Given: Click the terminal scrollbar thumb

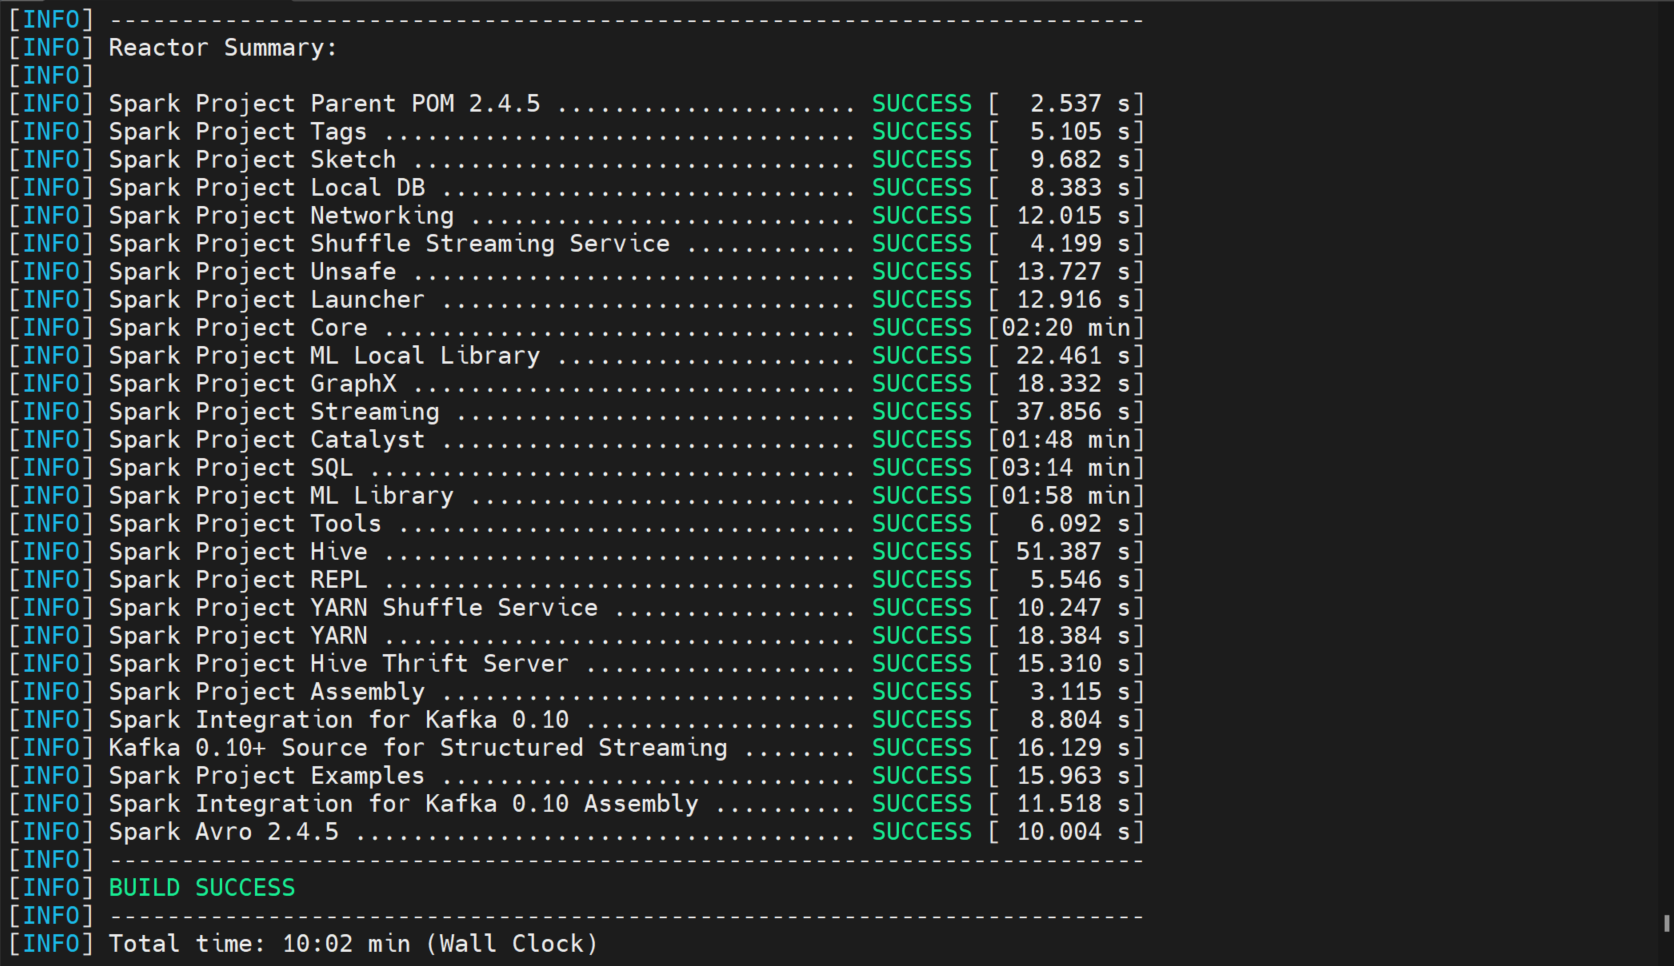Looking at the screenshot, I should [1667, 923].
